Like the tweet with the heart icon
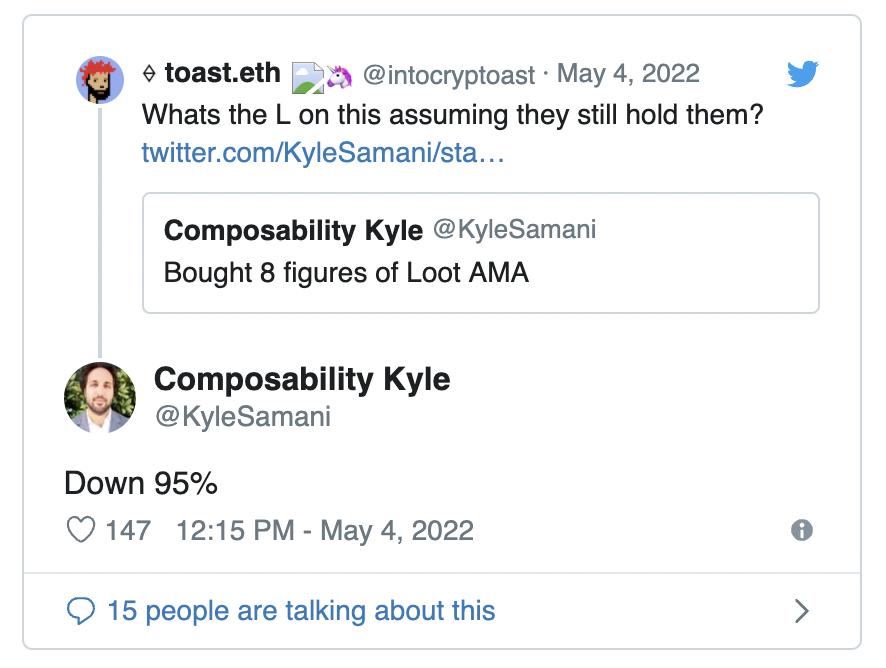Image resolution: width=886 pixels, height=668 pixels. pos(80,529)
